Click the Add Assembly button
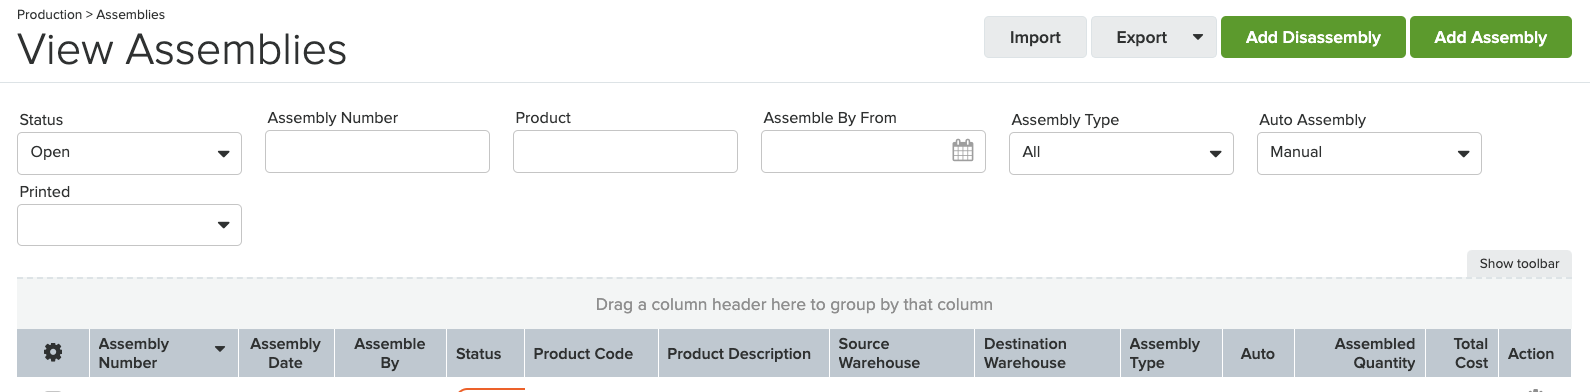The height and width of the screenshot is (392, 1590). pyautogui.click(x=1490, y=37)
